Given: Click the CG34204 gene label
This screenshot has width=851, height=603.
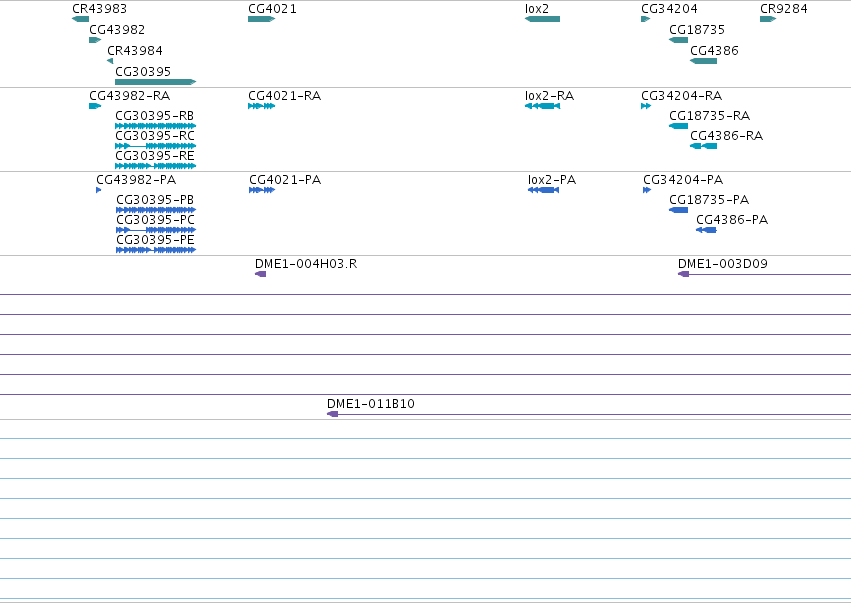Looking at the screenshot, I should pos(669,9).
